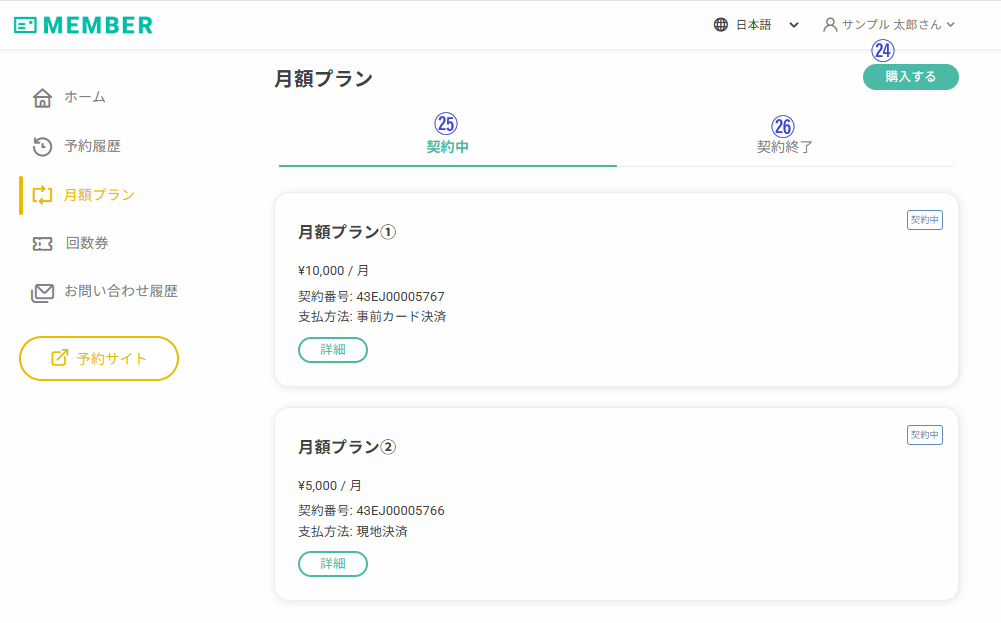Click 詳細 for 月額プラン②
This screenshot has width=1001, height=623.
coord(333,564)
